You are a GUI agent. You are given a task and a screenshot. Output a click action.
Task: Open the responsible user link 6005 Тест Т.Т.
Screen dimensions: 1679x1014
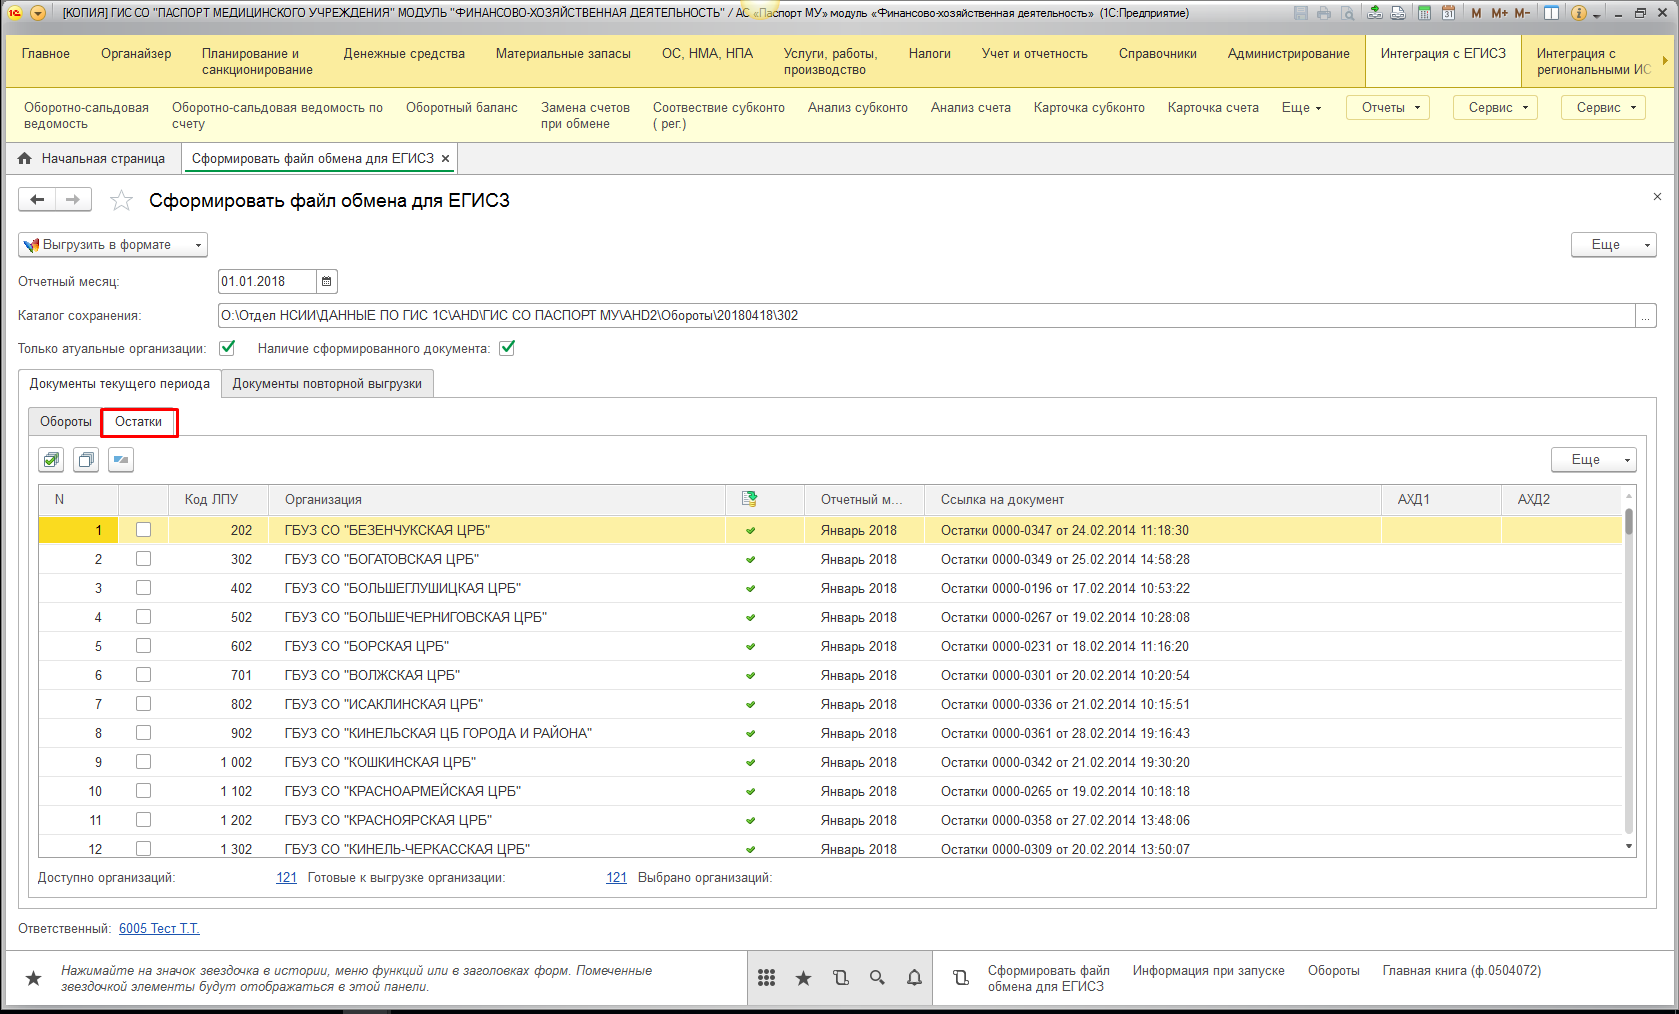tap(159, 929)
